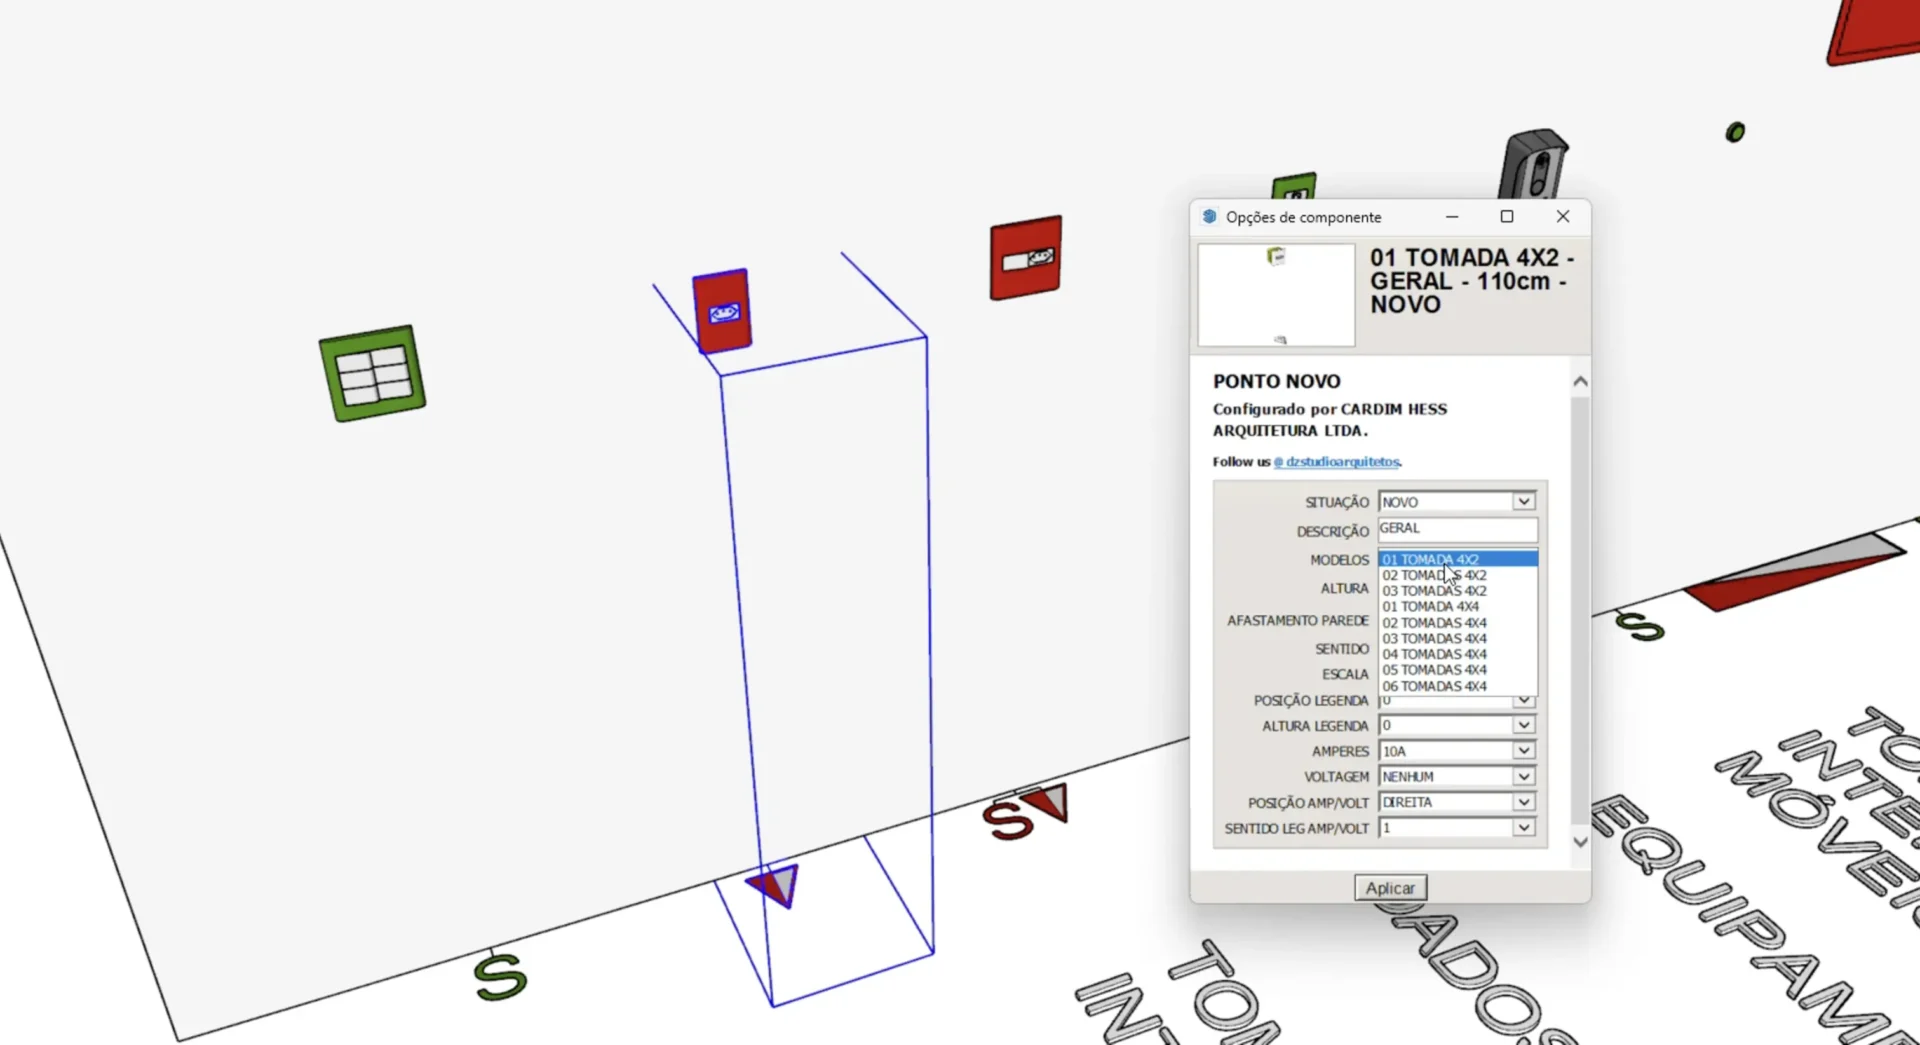The width and height of the screenshot is (1920, 1045).
Task: Choose 02 TOMADAS 4X4 from the list
Action: pyautogui.click(x=1434, y=623)
